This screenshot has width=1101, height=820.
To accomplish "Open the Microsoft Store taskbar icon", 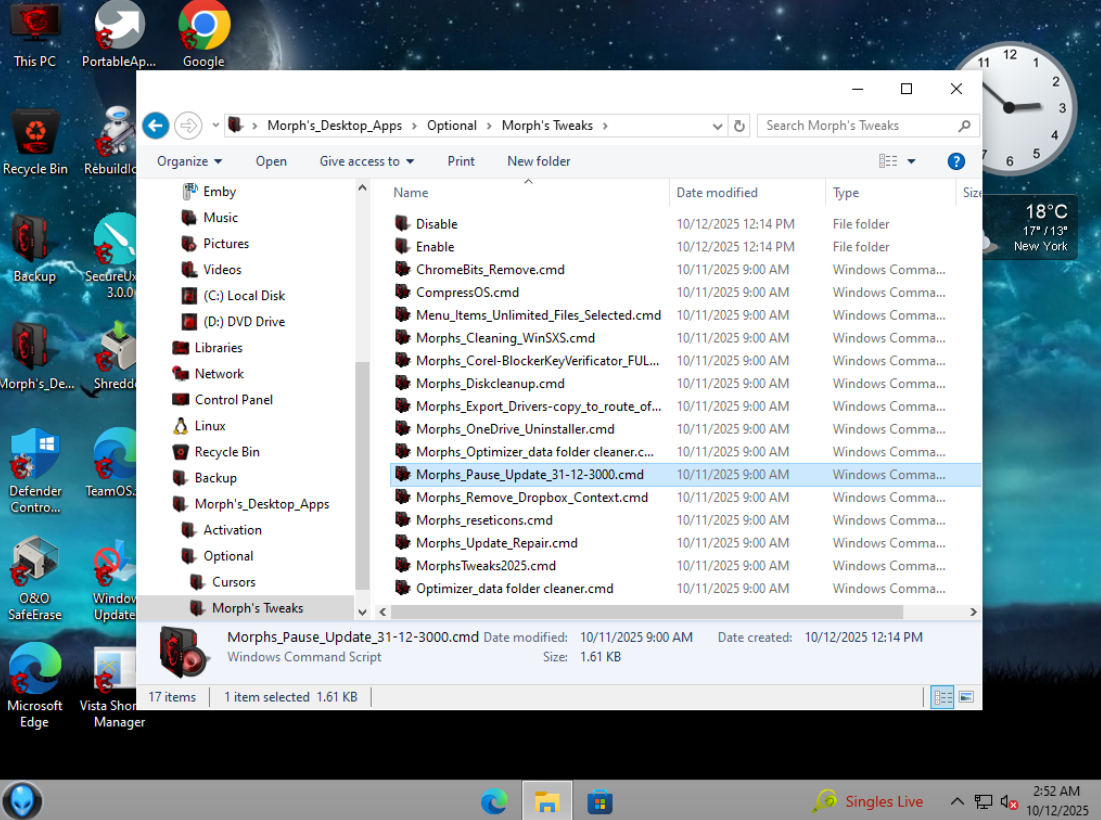I will click(599, 801).
